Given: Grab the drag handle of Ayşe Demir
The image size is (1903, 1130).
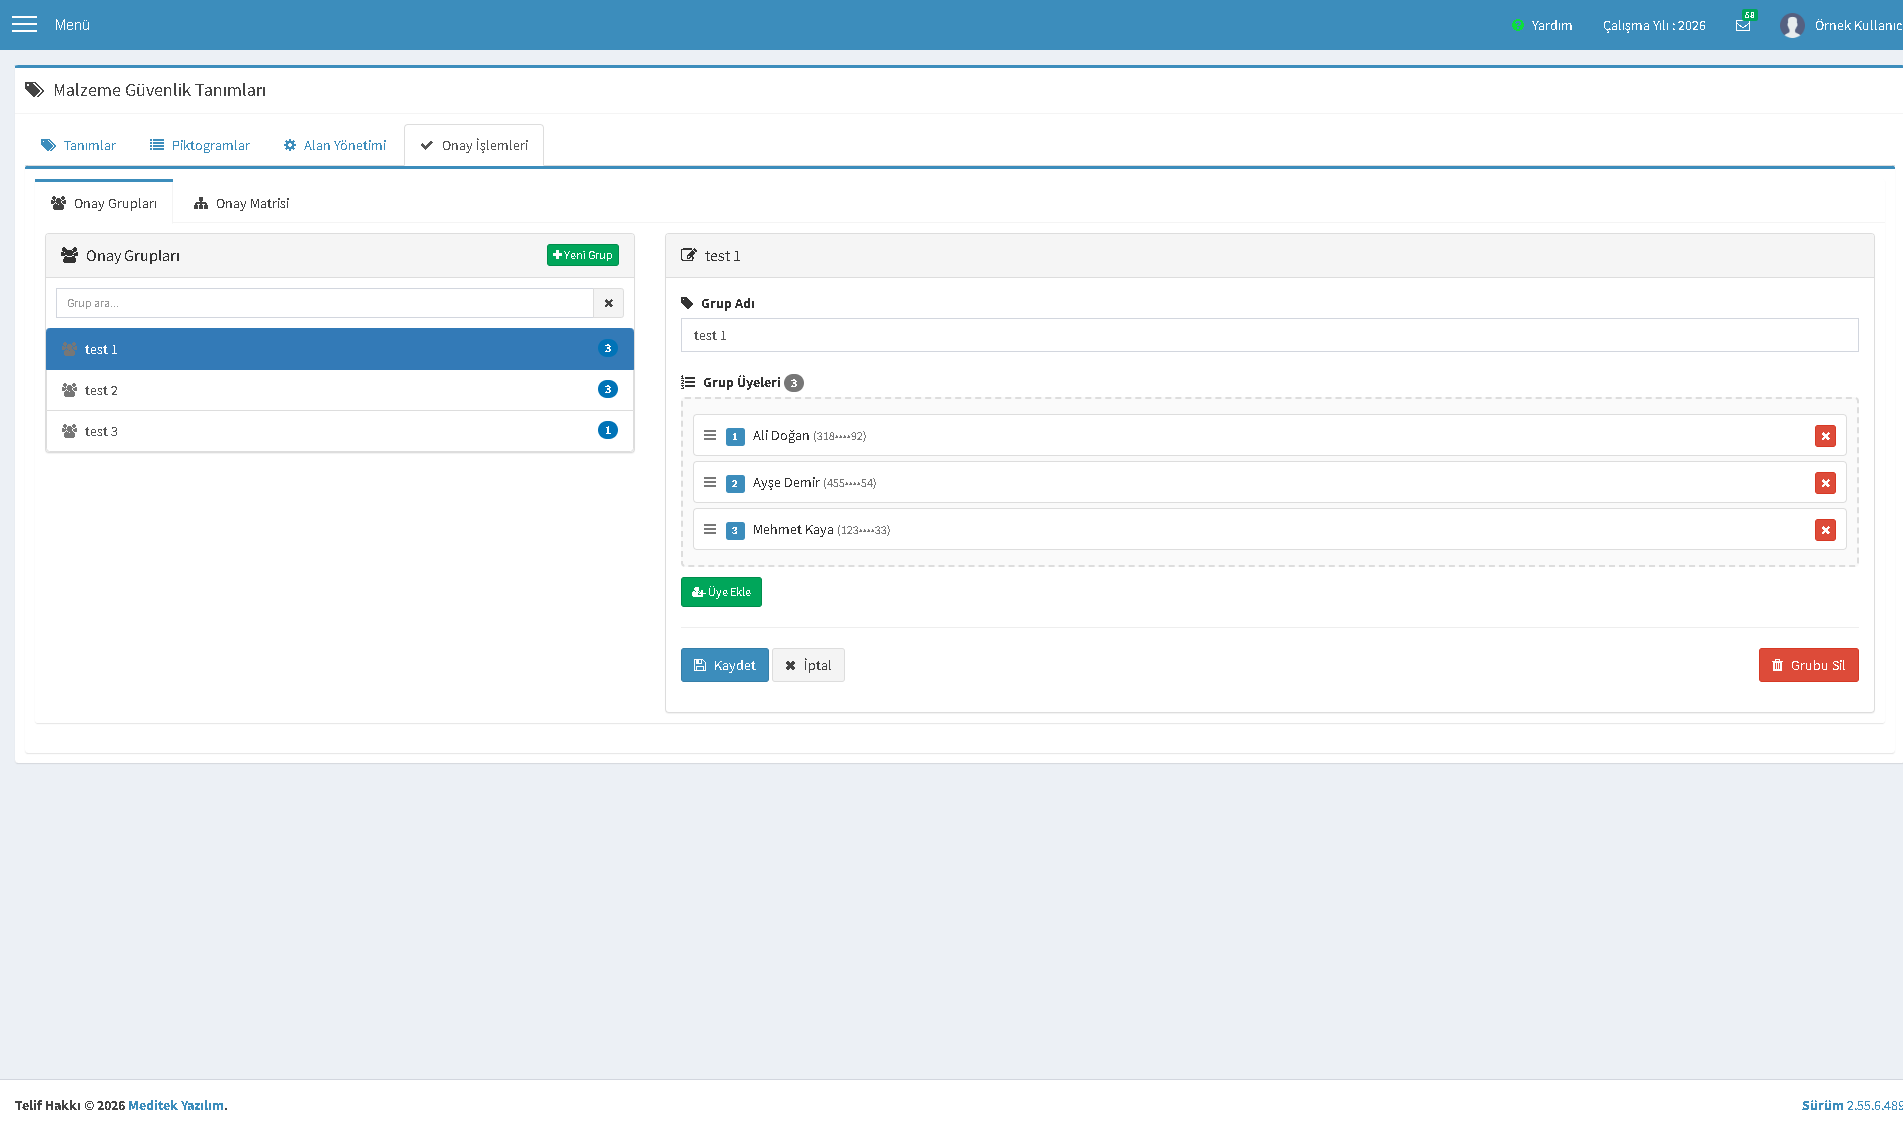Looking at the screenshot, I should coord(710,482).
